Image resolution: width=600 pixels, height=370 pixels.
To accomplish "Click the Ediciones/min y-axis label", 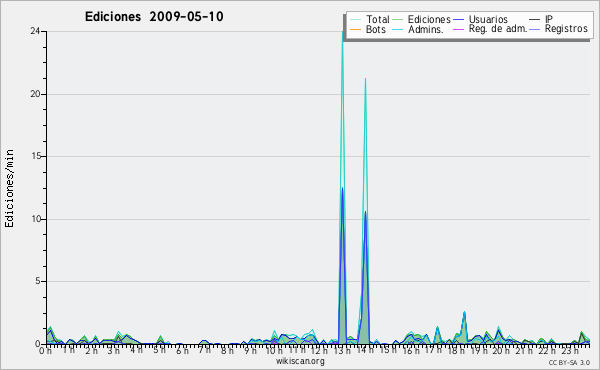I will click(9, 188).
